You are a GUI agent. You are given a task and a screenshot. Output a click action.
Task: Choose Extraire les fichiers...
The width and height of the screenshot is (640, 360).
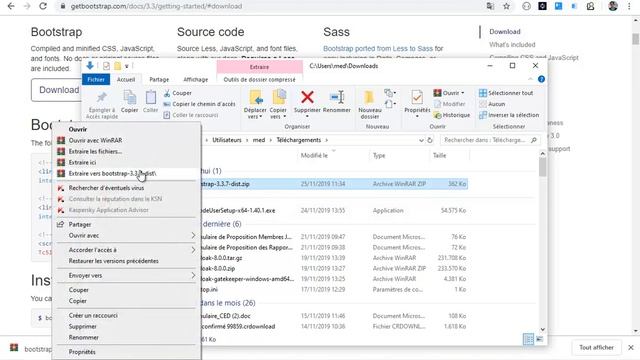click(x=127, y=151)
